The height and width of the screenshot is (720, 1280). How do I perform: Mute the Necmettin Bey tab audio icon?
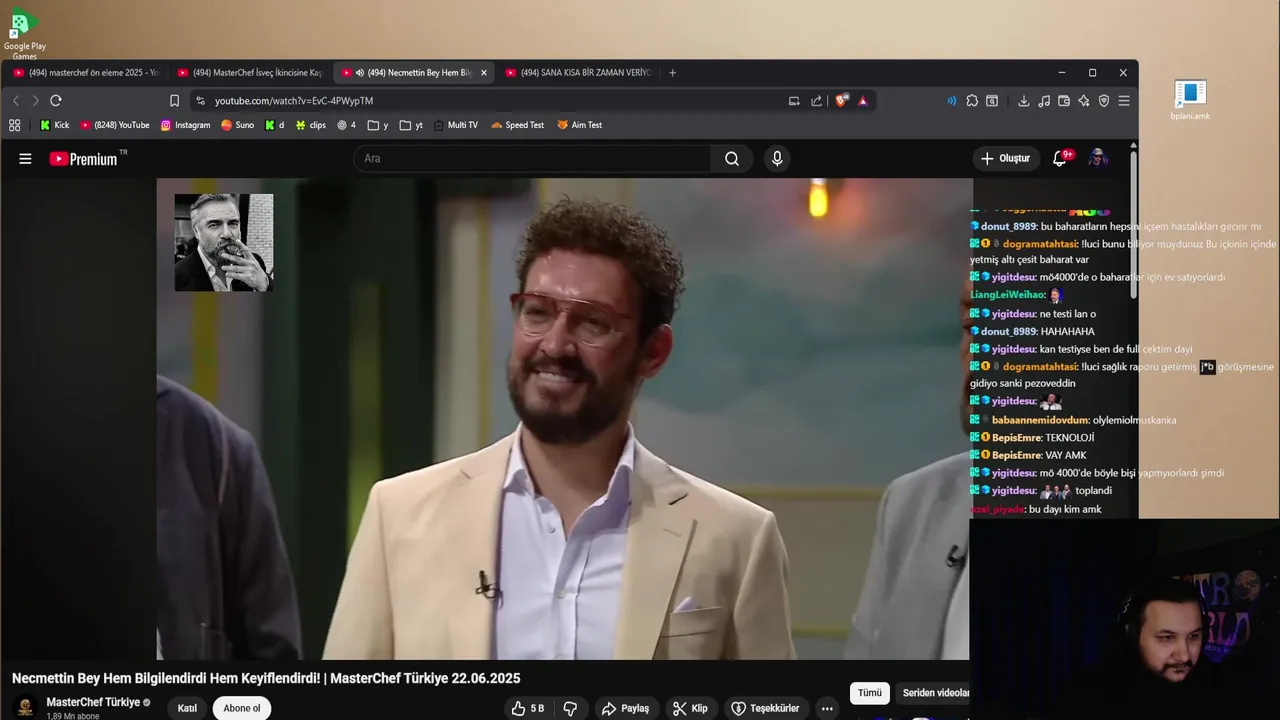point(360,73)
